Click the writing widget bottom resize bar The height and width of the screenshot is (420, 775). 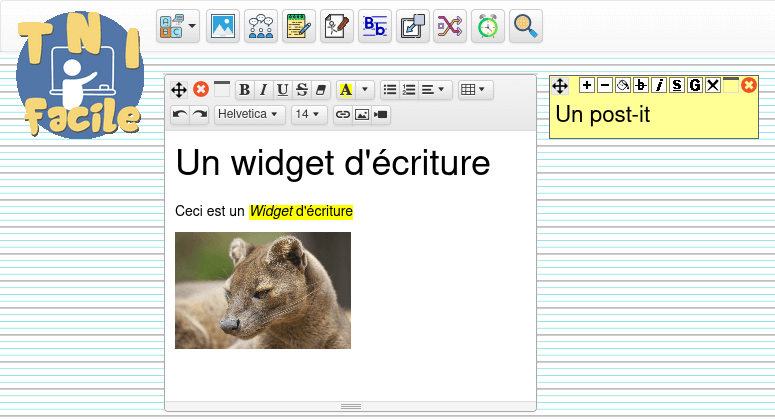click(x=350, y=406)
